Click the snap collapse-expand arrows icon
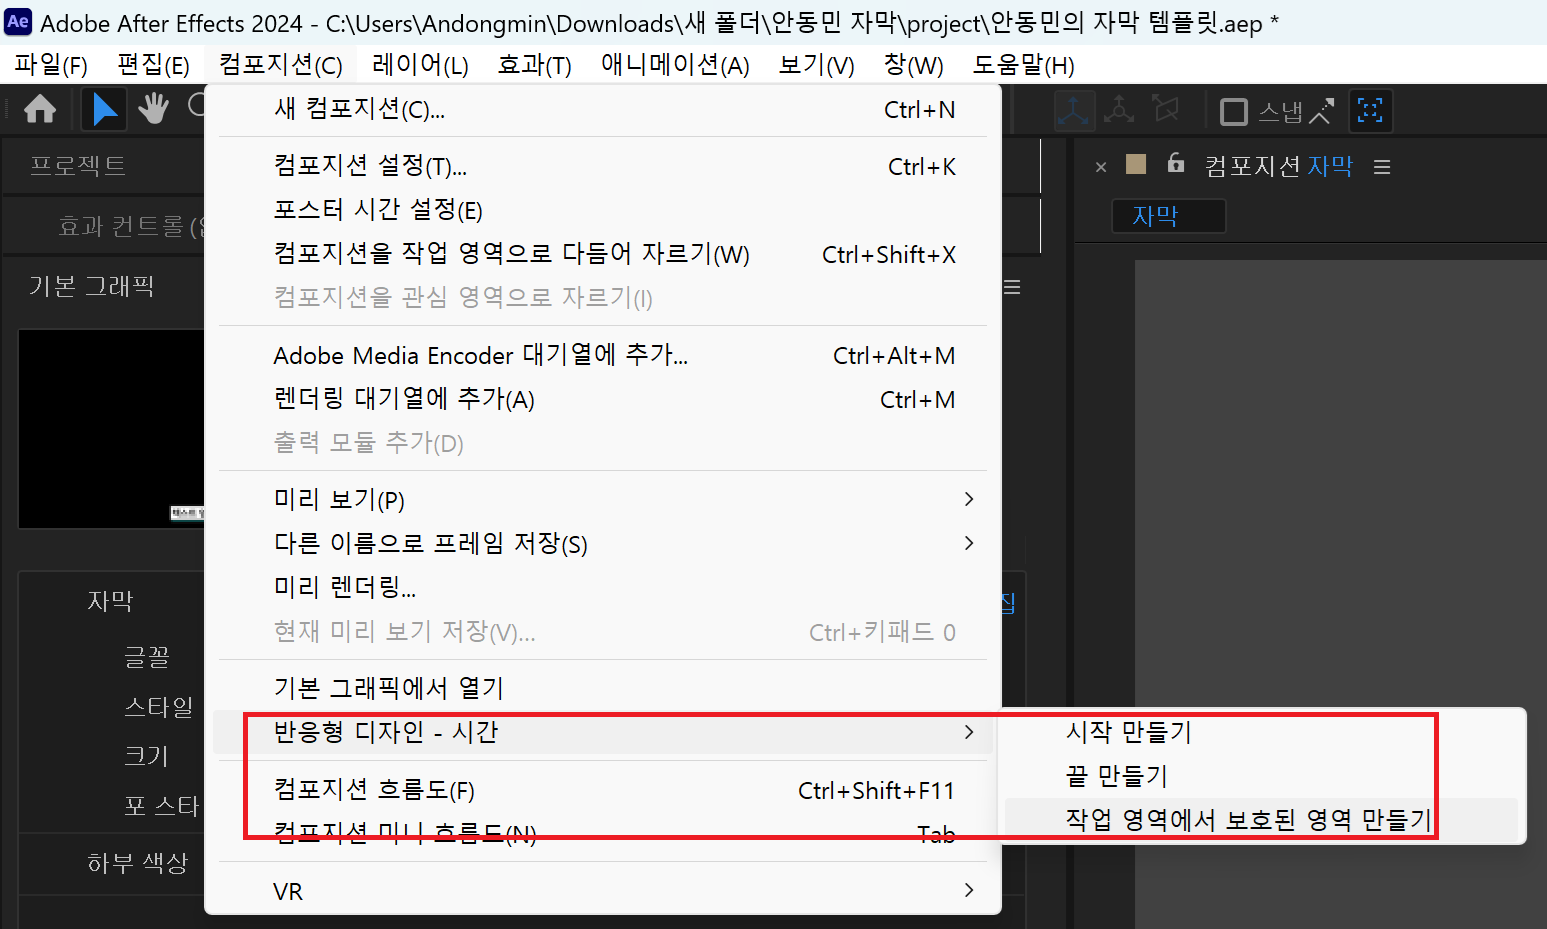 pos(1322,111)
